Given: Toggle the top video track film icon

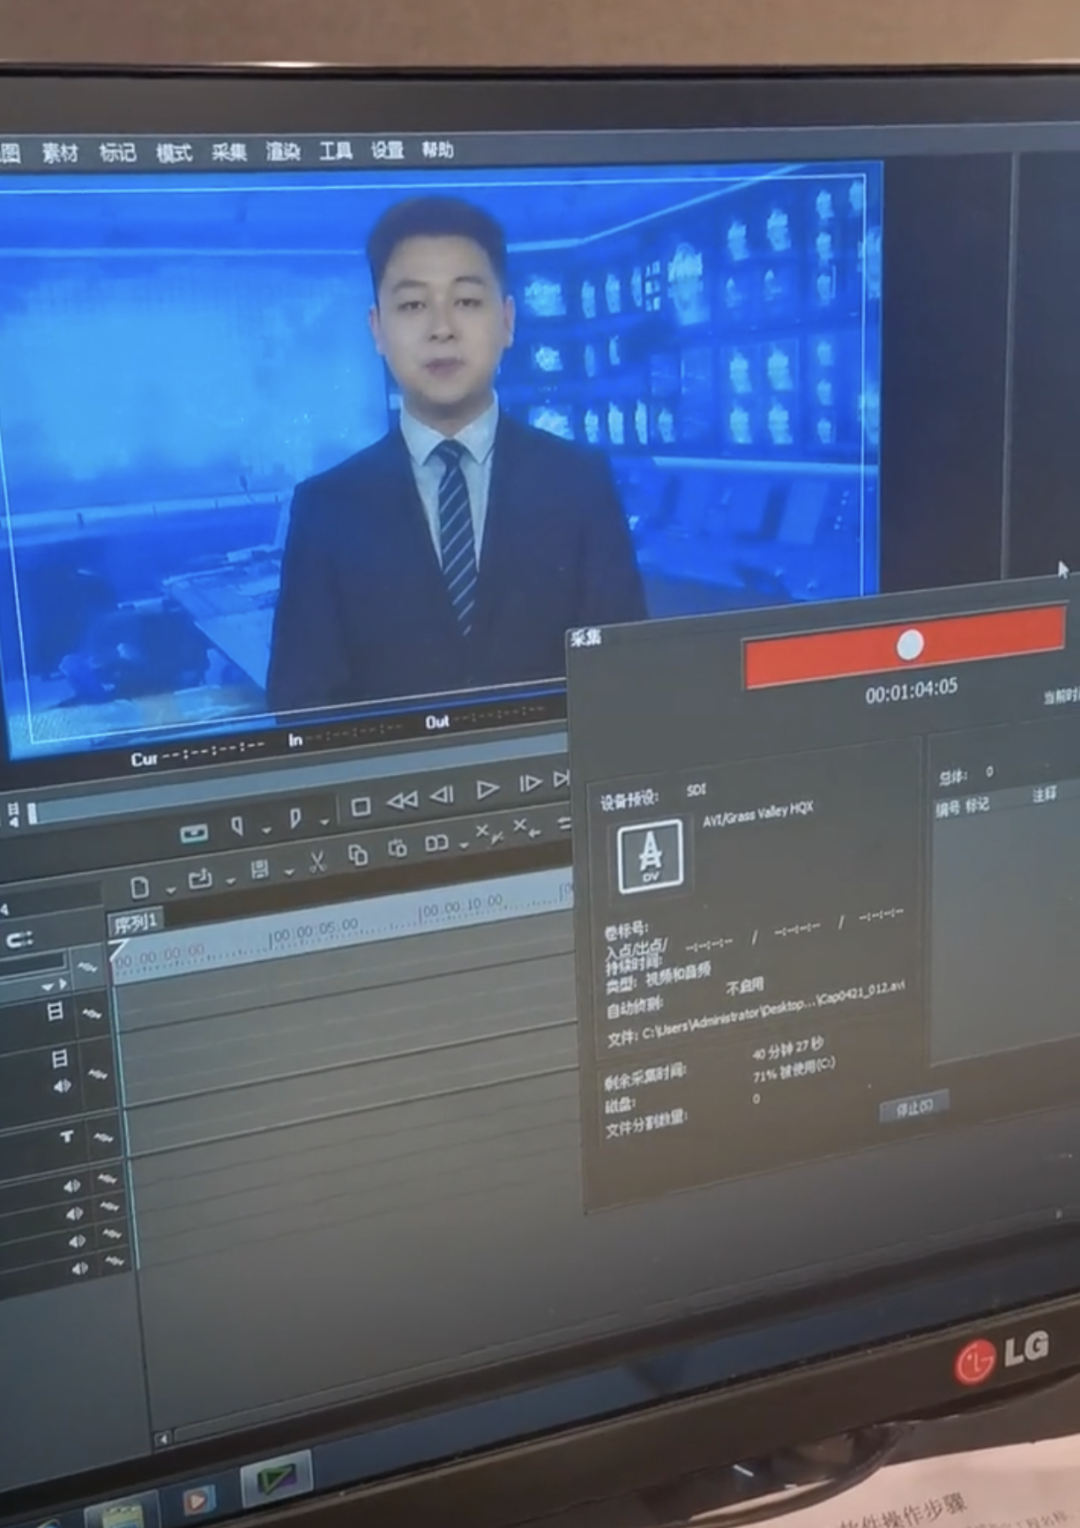Looking at the screenshot, I should click(x=55, y=1012).
